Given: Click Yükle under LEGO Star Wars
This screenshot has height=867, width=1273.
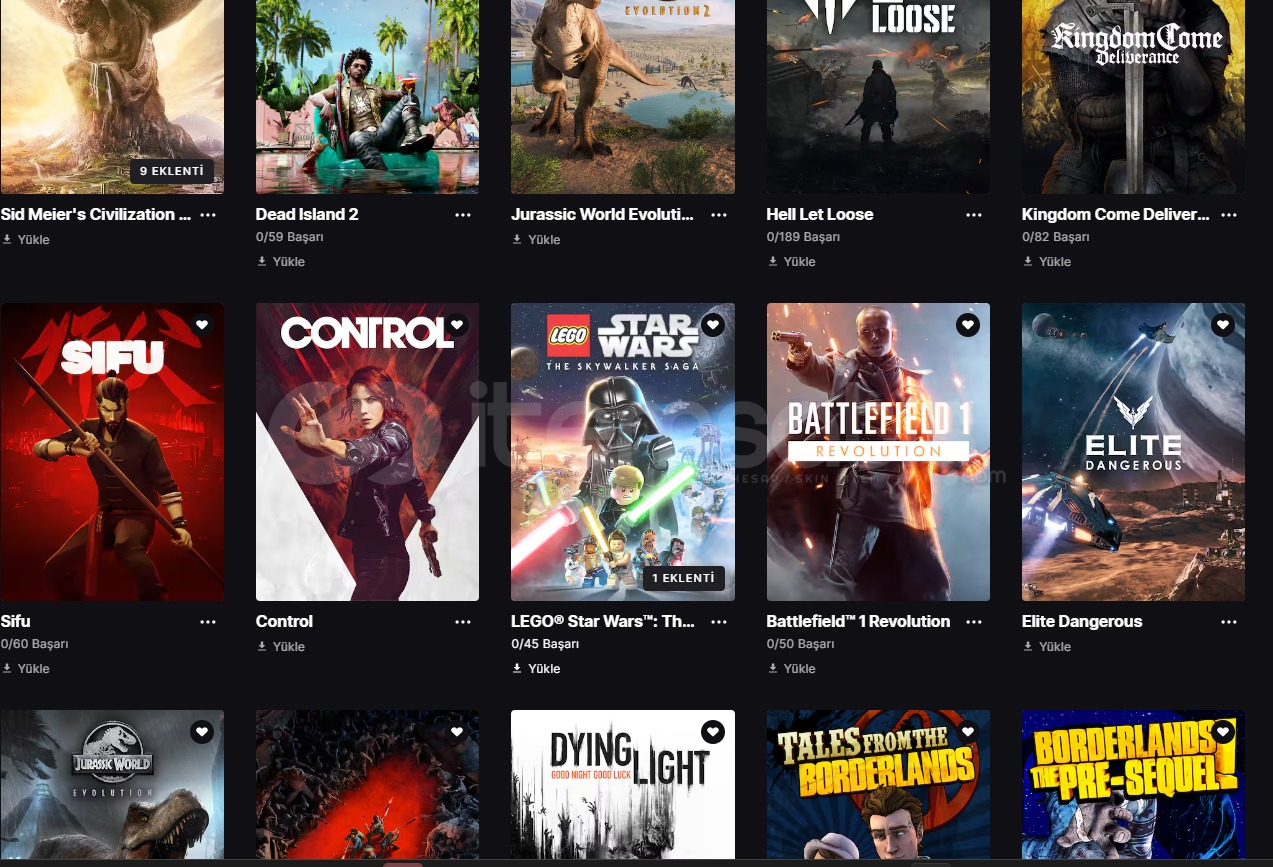Looking at the screenshot, I should pyautogui.click(x=536, y=669).
